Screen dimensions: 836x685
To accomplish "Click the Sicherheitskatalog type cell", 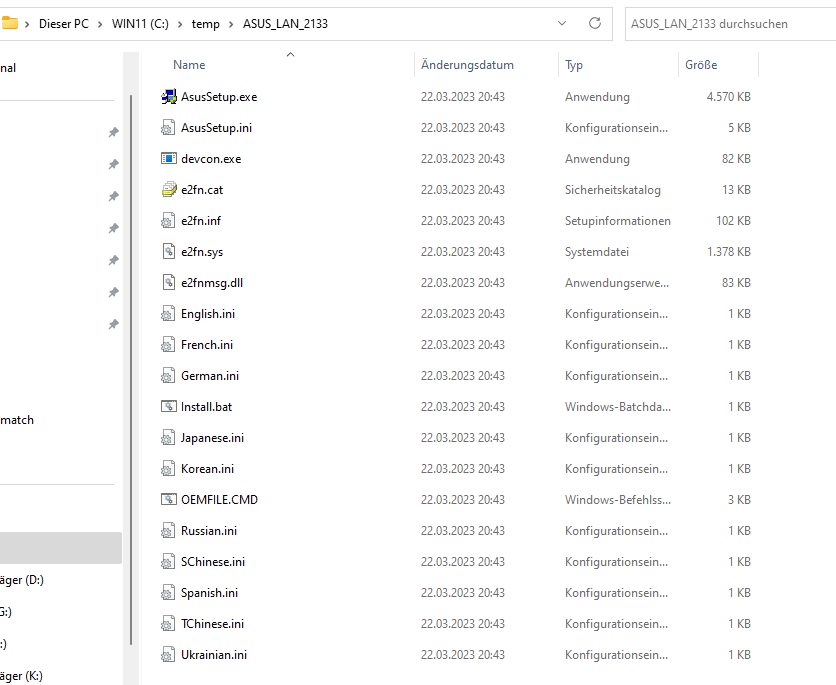I will pyautogui.click(x=613, y=189).
